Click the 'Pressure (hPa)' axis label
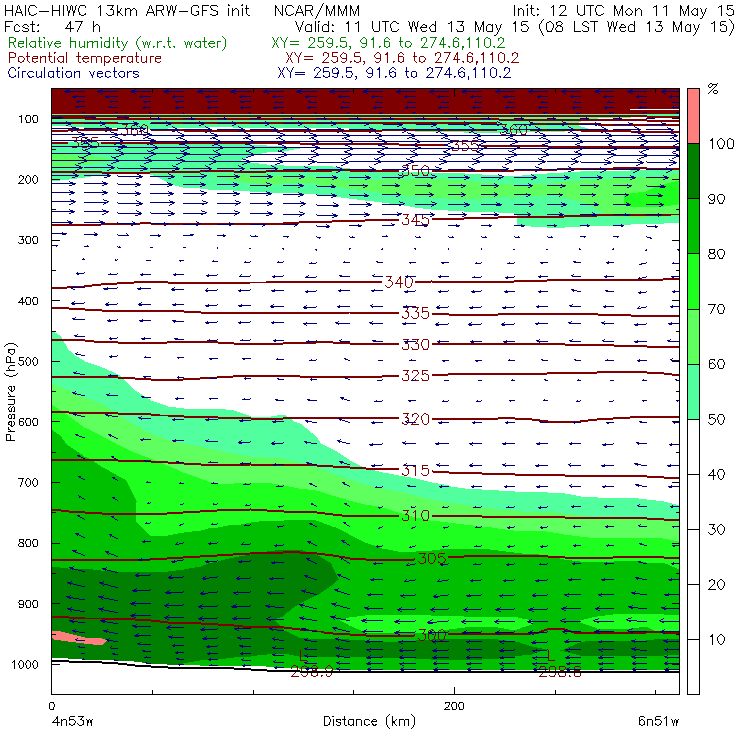This screenshot has width=740, height=740. (10, 392)
